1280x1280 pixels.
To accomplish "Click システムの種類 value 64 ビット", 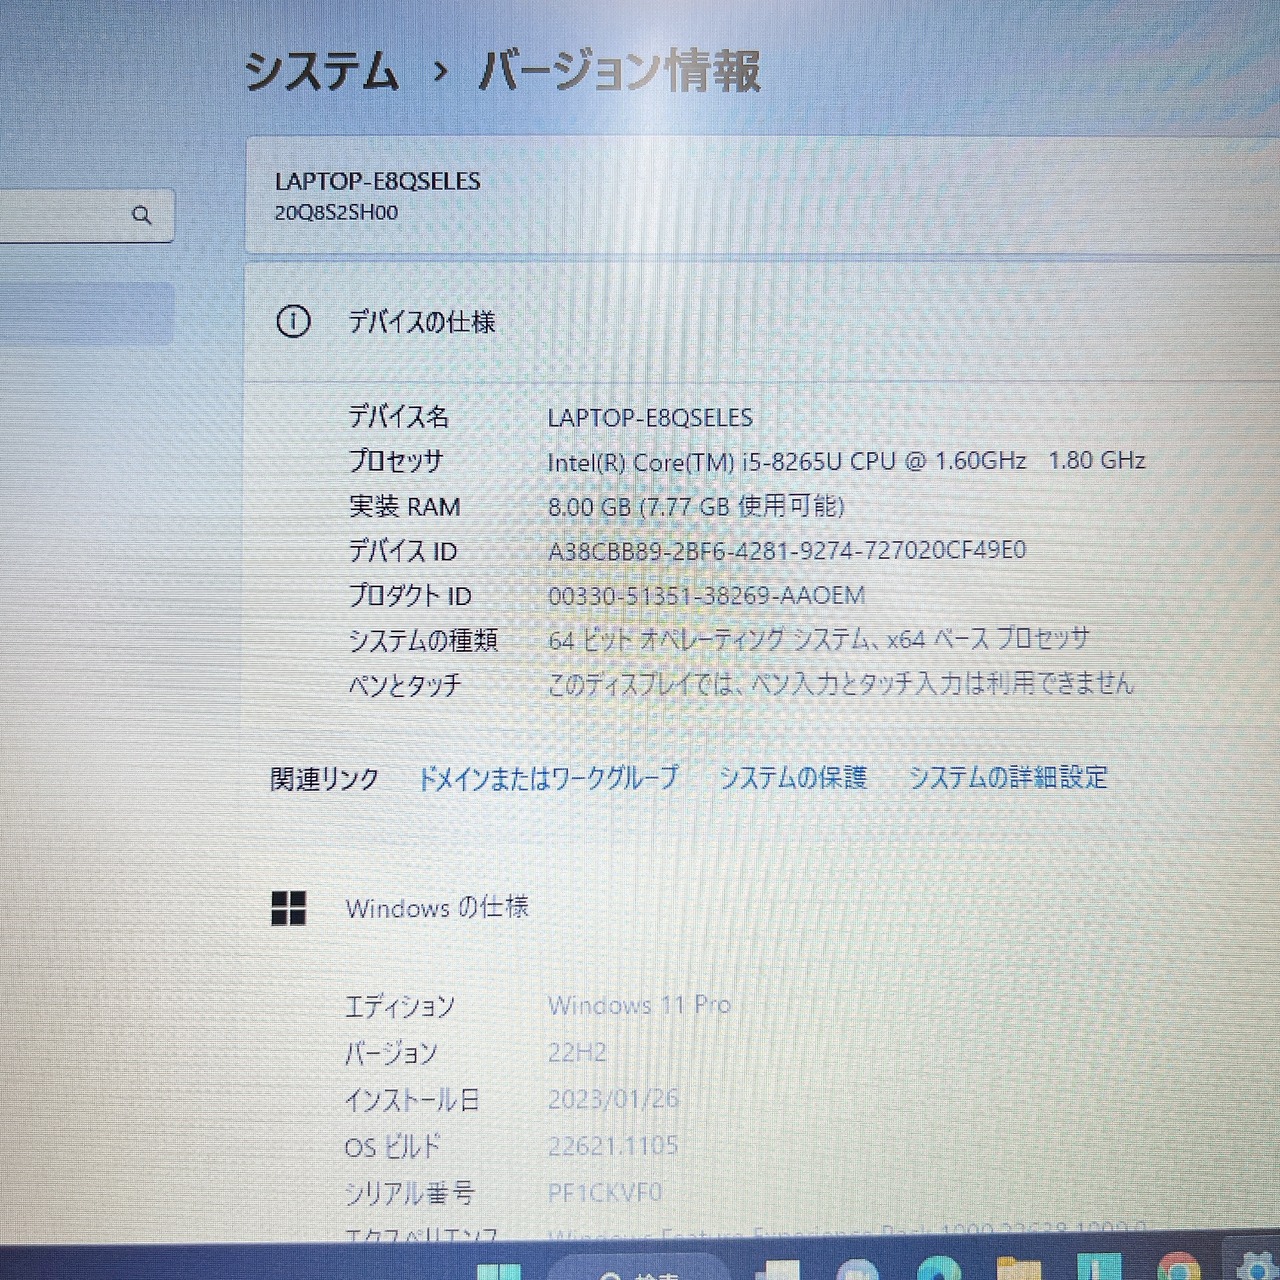I will point(818,639).
